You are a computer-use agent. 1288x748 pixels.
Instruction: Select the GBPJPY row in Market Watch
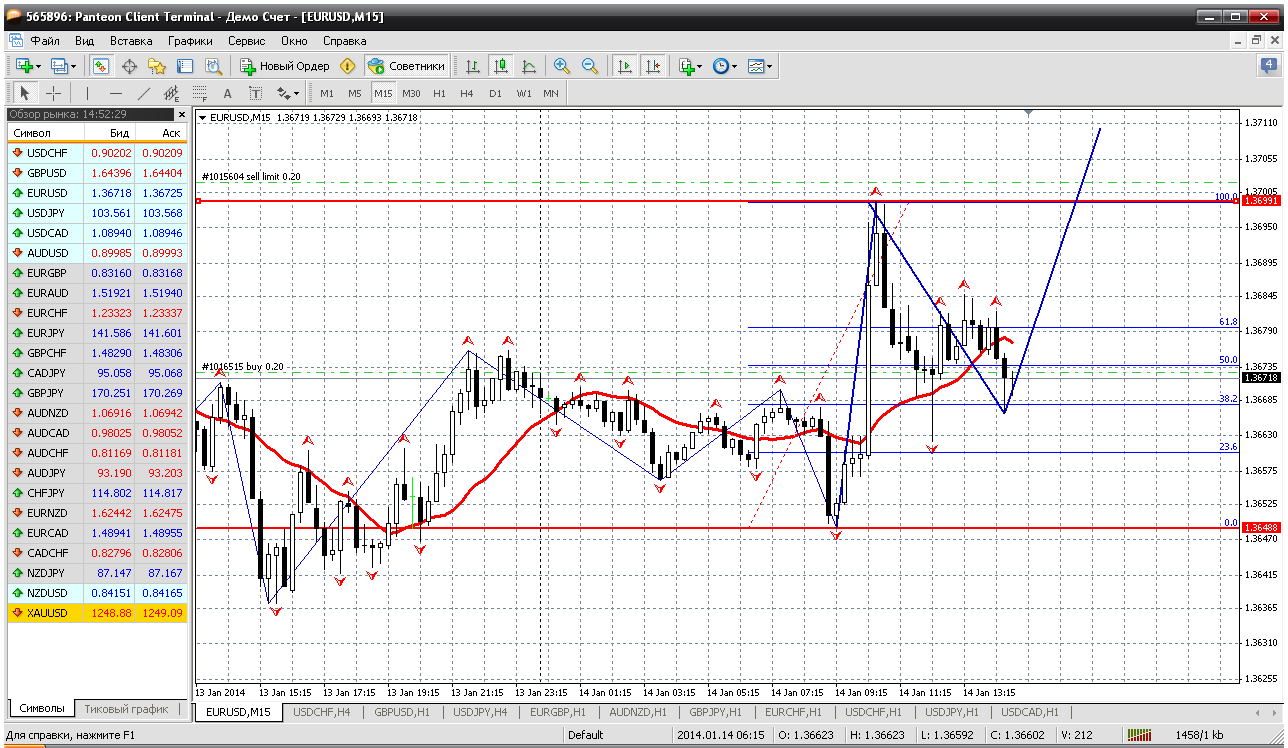[97, 393]
